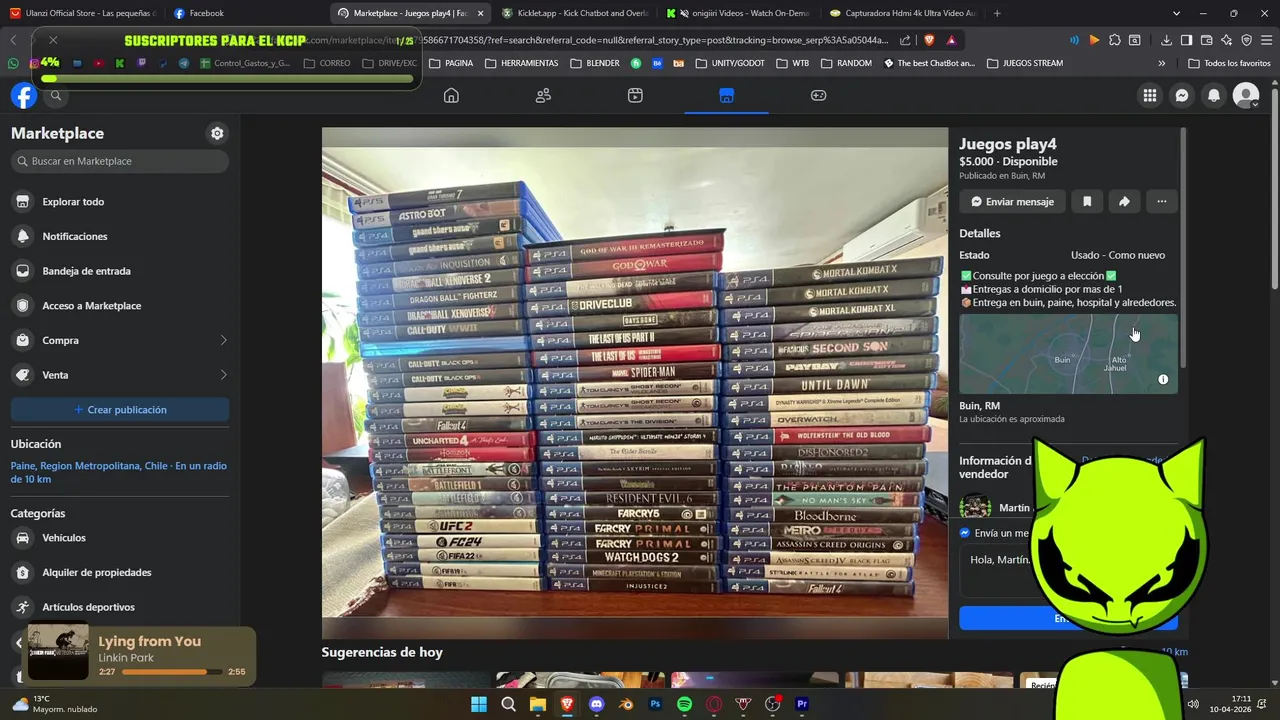Open Facebook search magnifier
Image resolution: width=1280 pixels, height=720 pixels.
click(56, 95)
